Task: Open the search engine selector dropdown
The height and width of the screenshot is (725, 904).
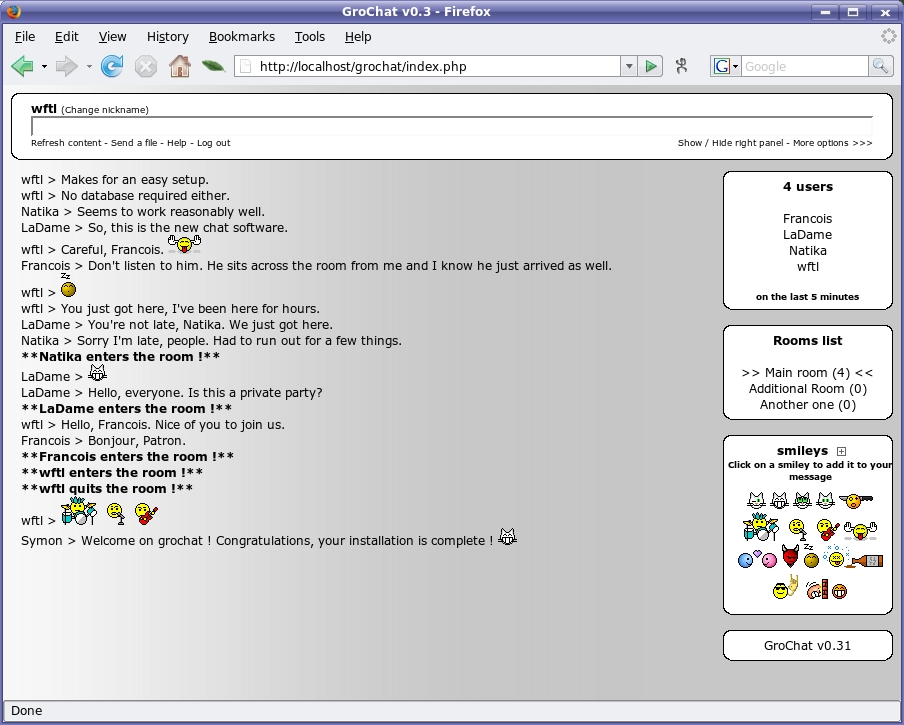Action: [726, 67]
